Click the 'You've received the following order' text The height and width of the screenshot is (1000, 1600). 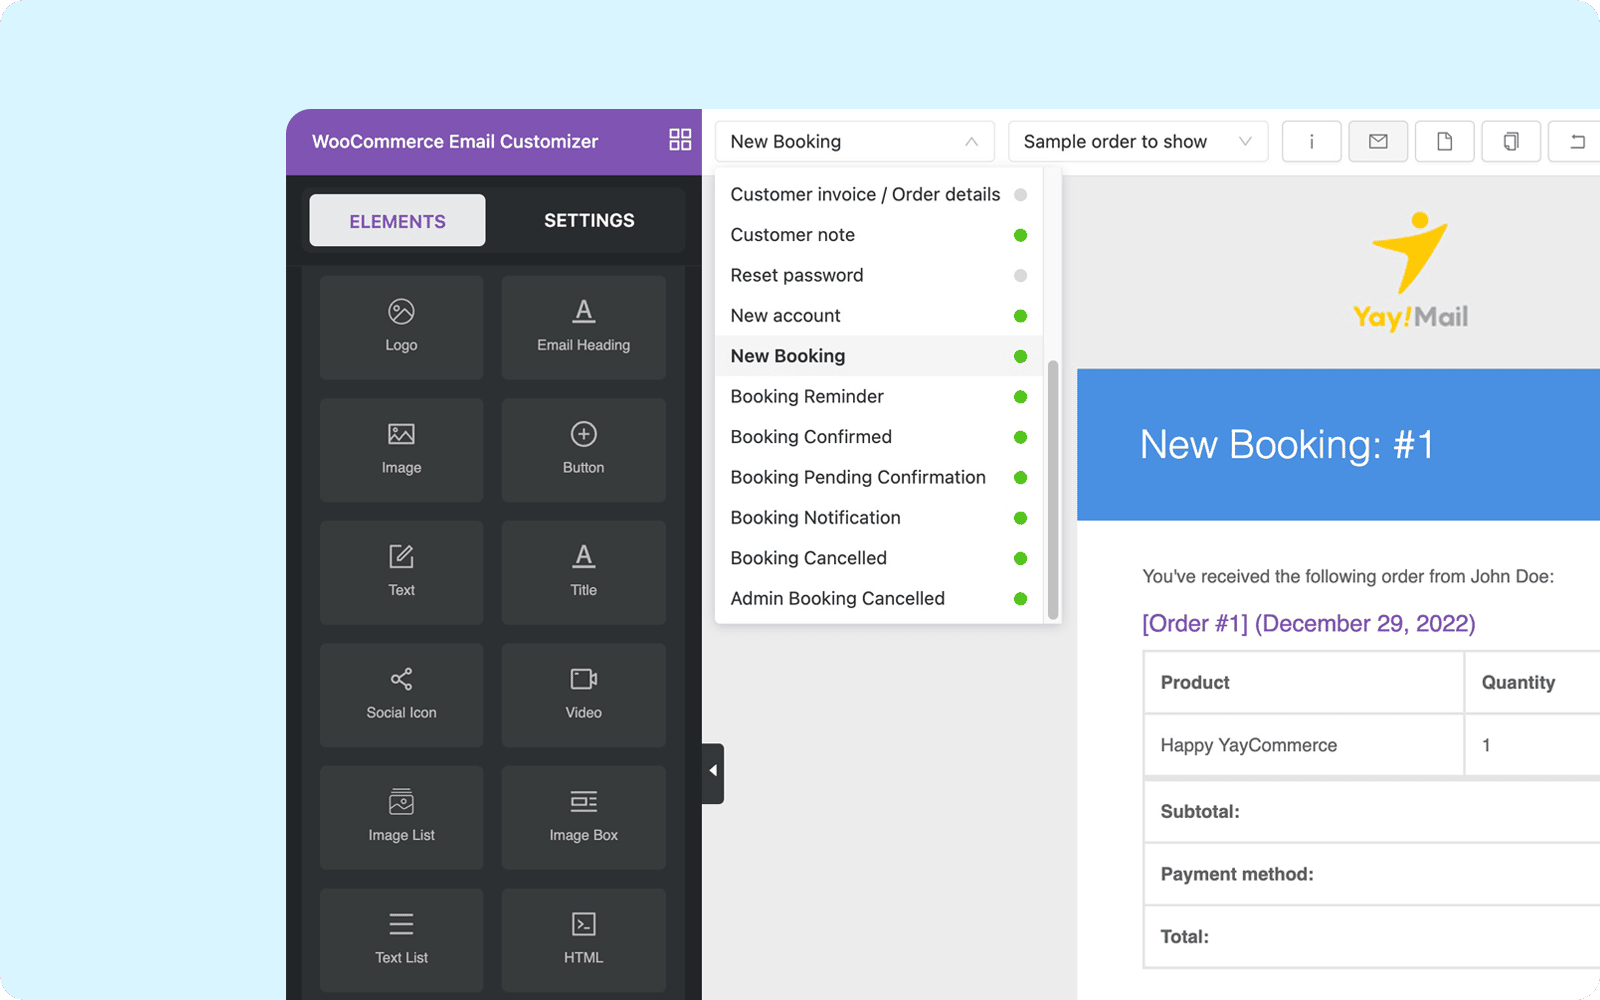pos(1348,576)
